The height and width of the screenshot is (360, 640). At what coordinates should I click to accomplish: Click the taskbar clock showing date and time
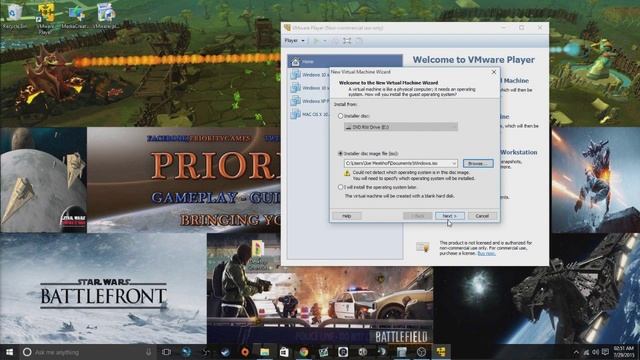point(623,352)
